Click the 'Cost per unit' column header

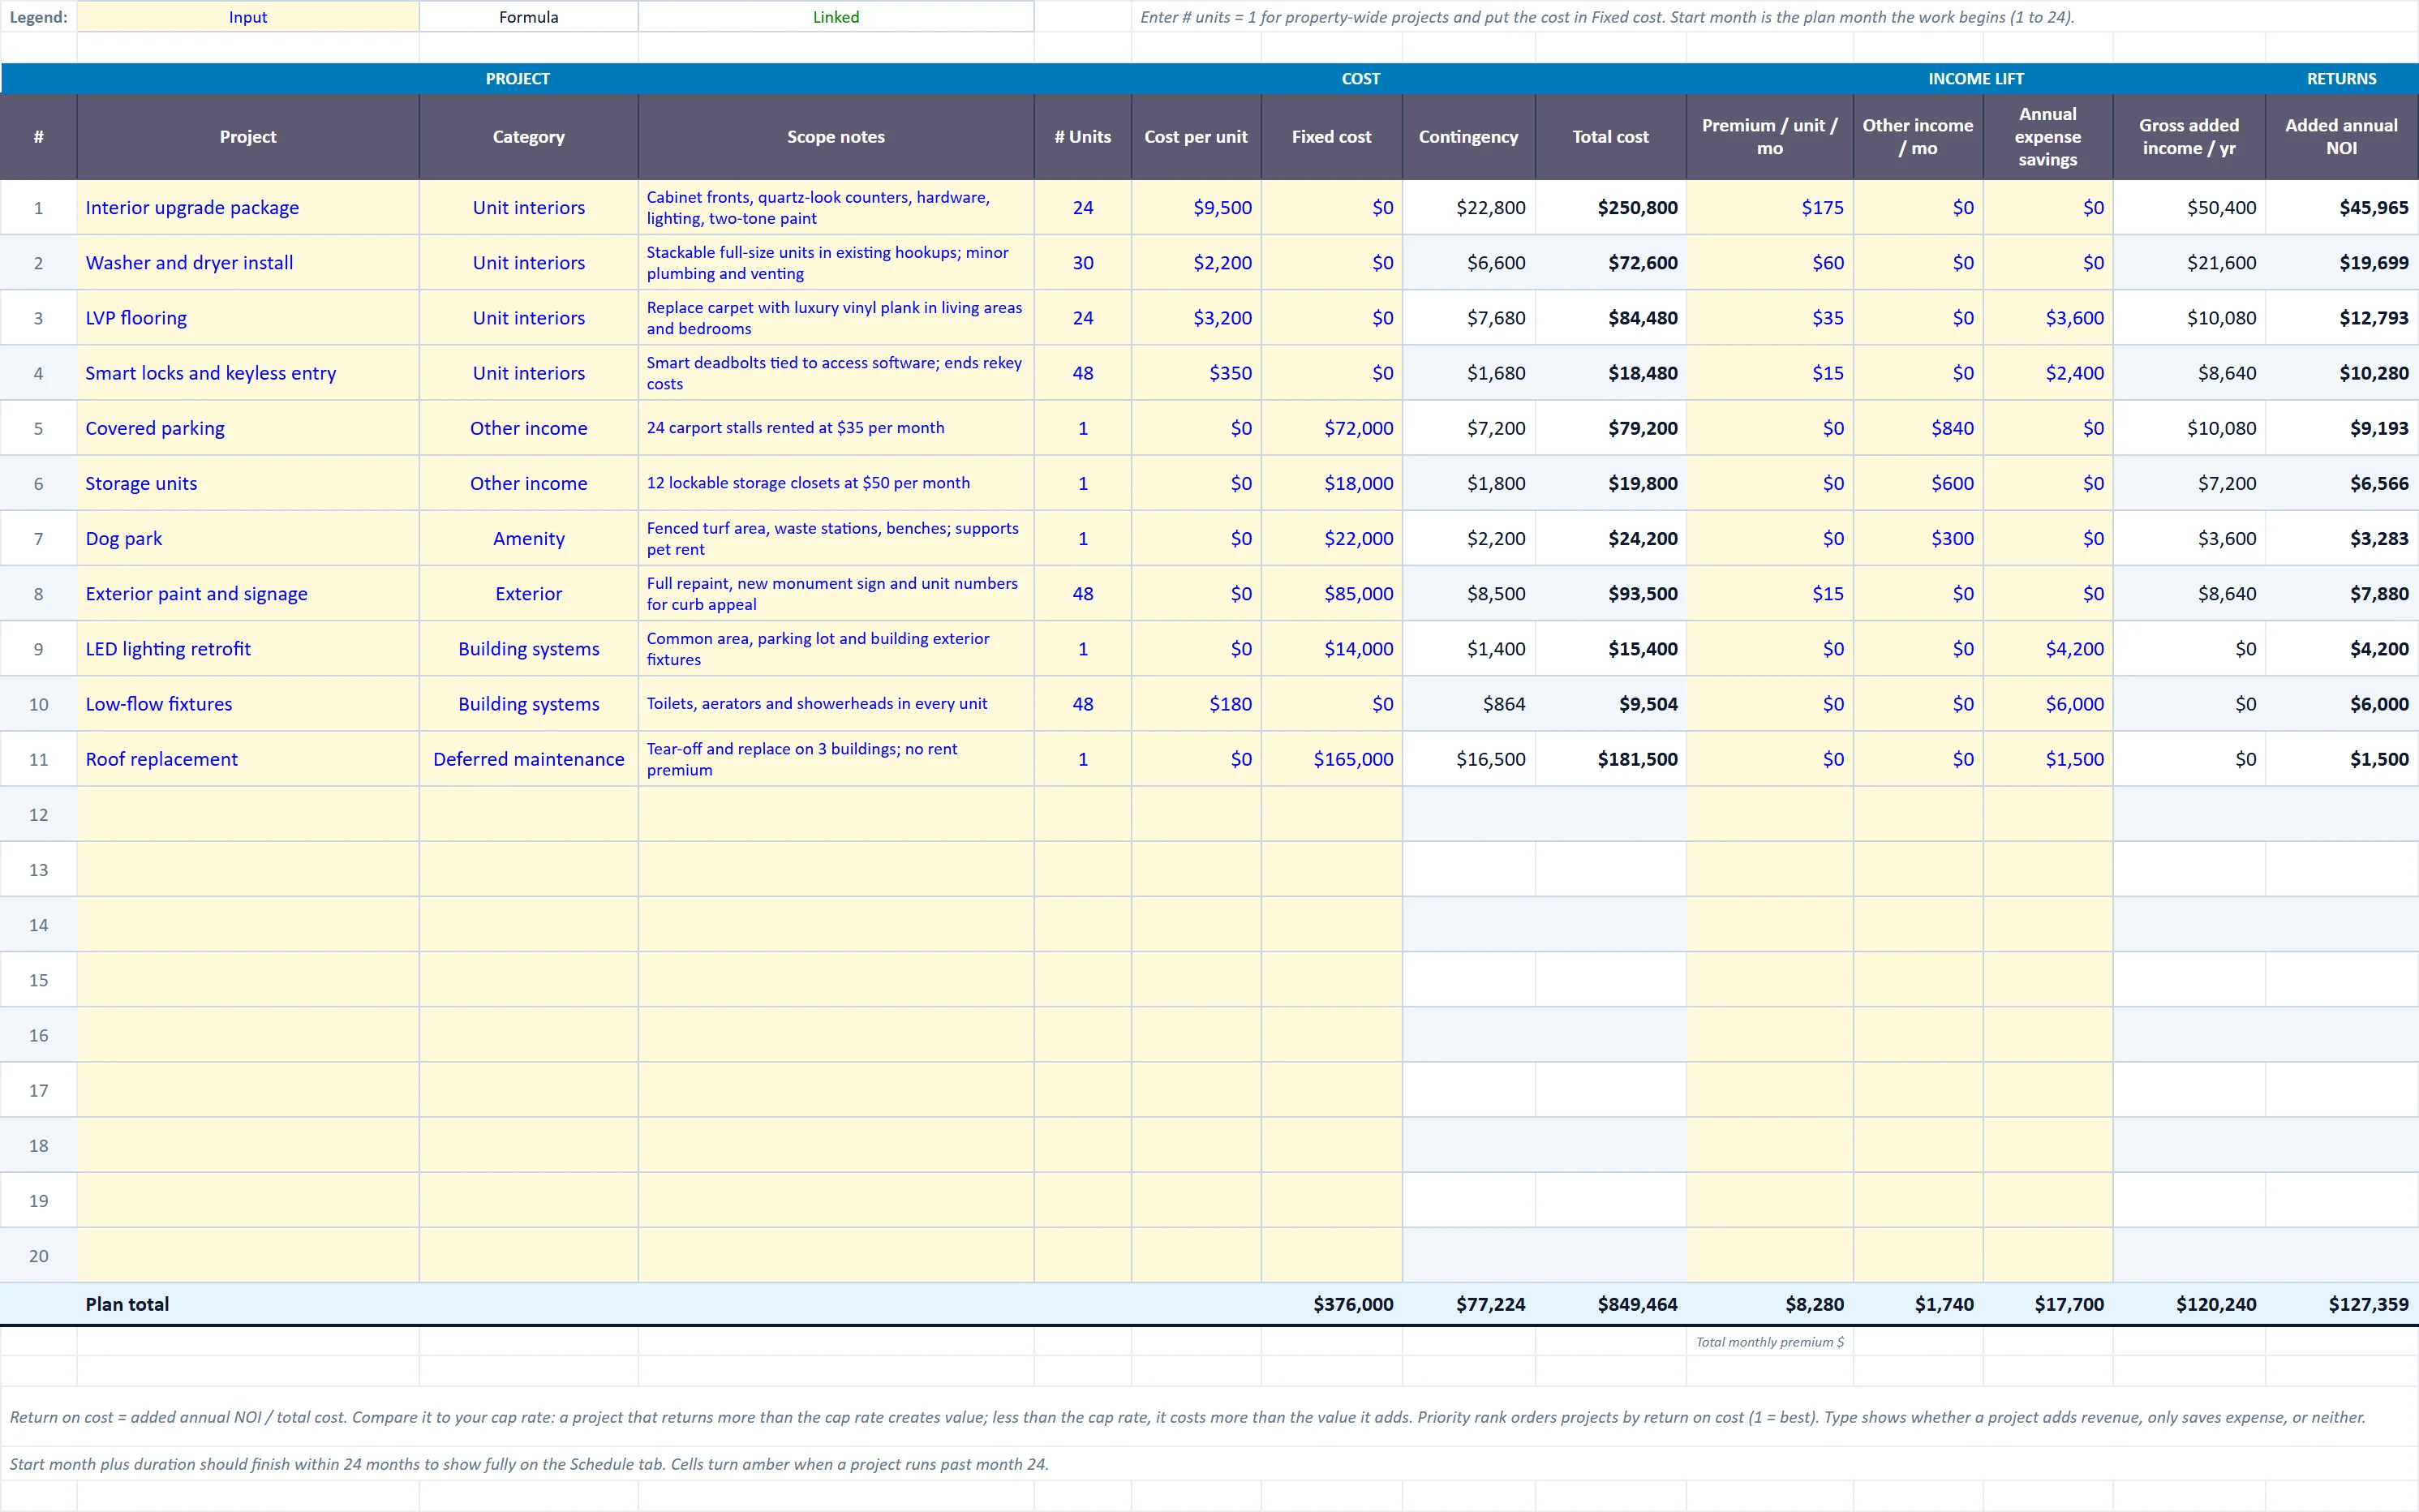click(x=1196, y=137)
